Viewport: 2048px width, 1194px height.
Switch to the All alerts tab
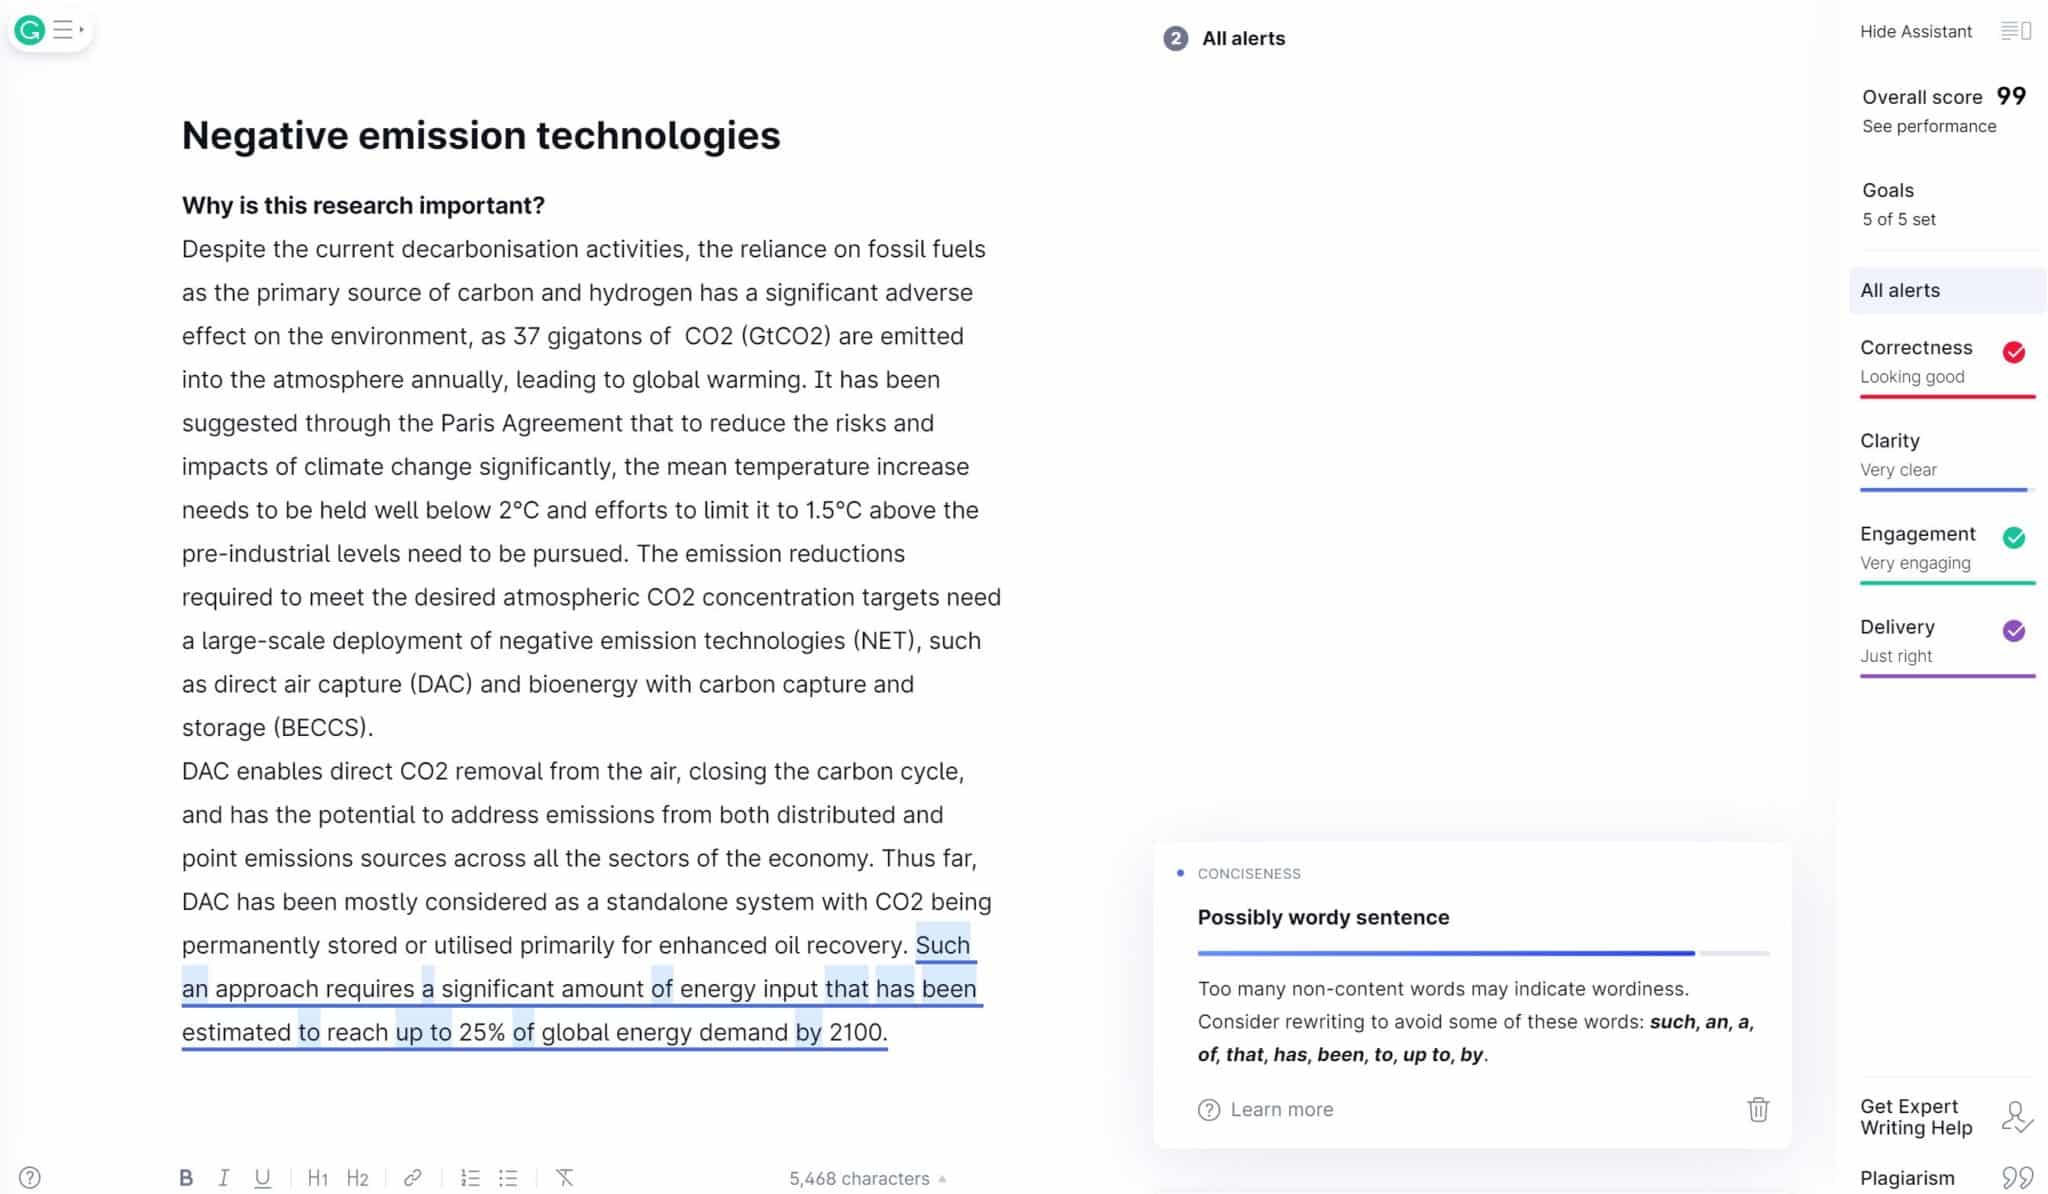[x=1899, y=290]
